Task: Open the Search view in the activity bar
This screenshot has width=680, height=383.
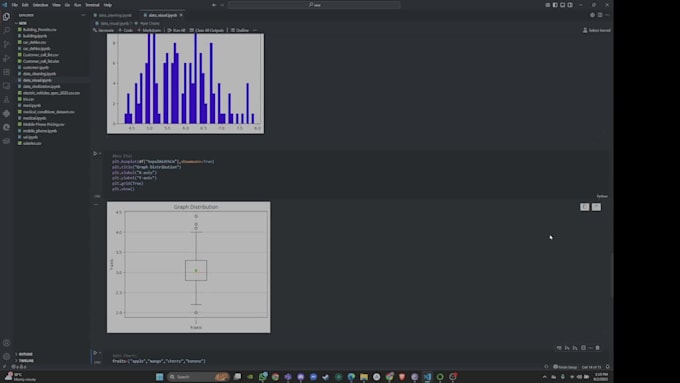Action: pyautogui.click(x=7, y=30)
